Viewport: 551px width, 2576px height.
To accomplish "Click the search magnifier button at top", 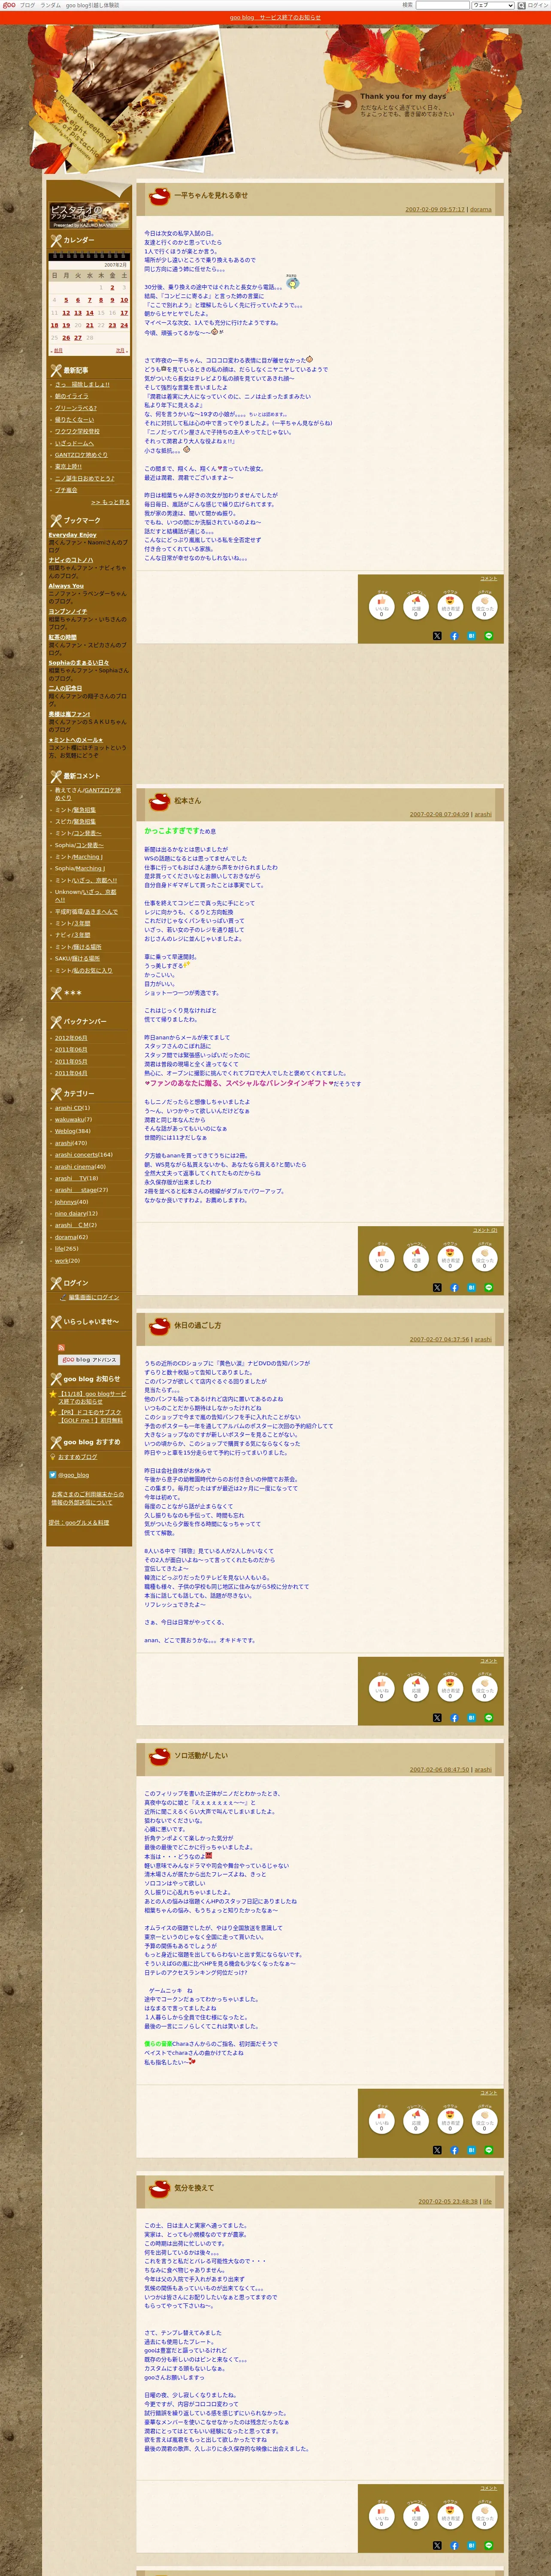I will click(521, 5).
